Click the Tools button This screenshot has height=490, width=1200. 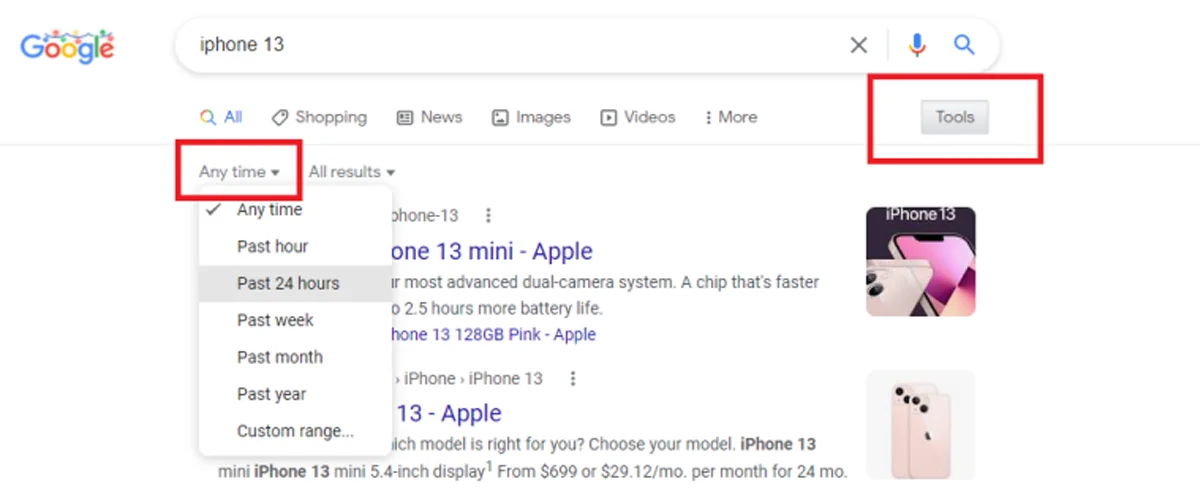click(x=954, y=117)
